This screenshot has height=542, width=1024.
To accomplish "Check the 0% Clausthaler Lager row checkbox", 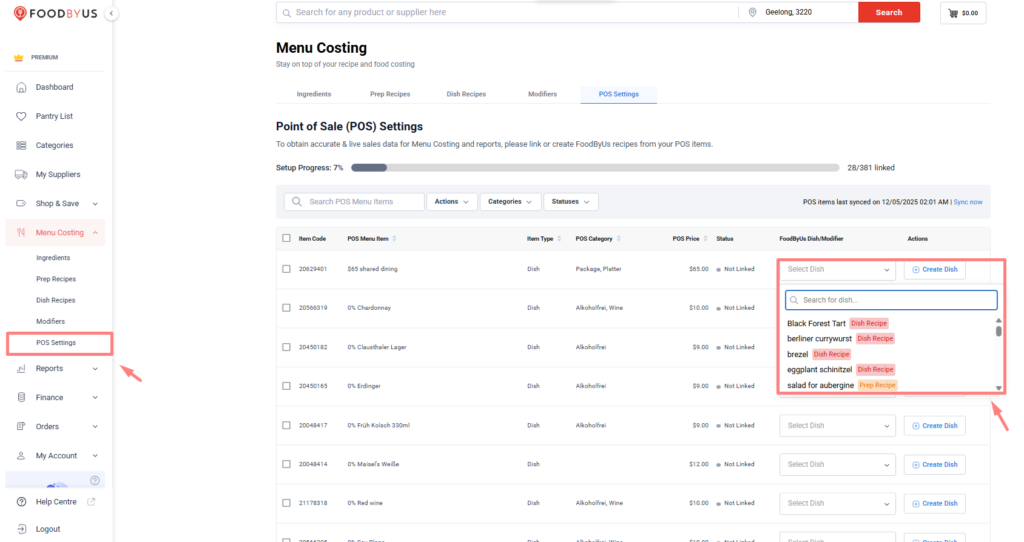I will (286, 347).
